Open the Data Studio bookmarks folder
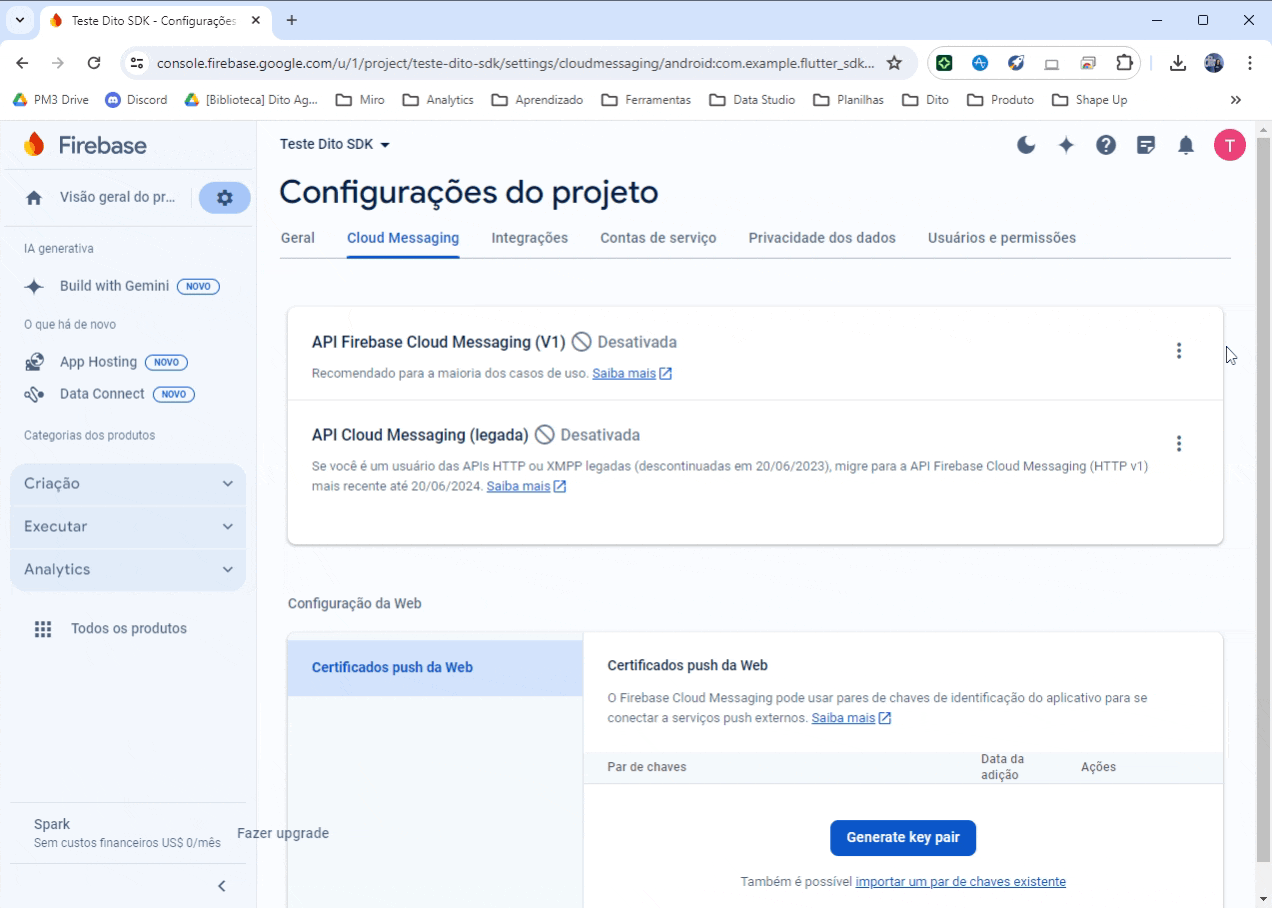Viewport: 1272px width, 908px height. click(752, 100)
